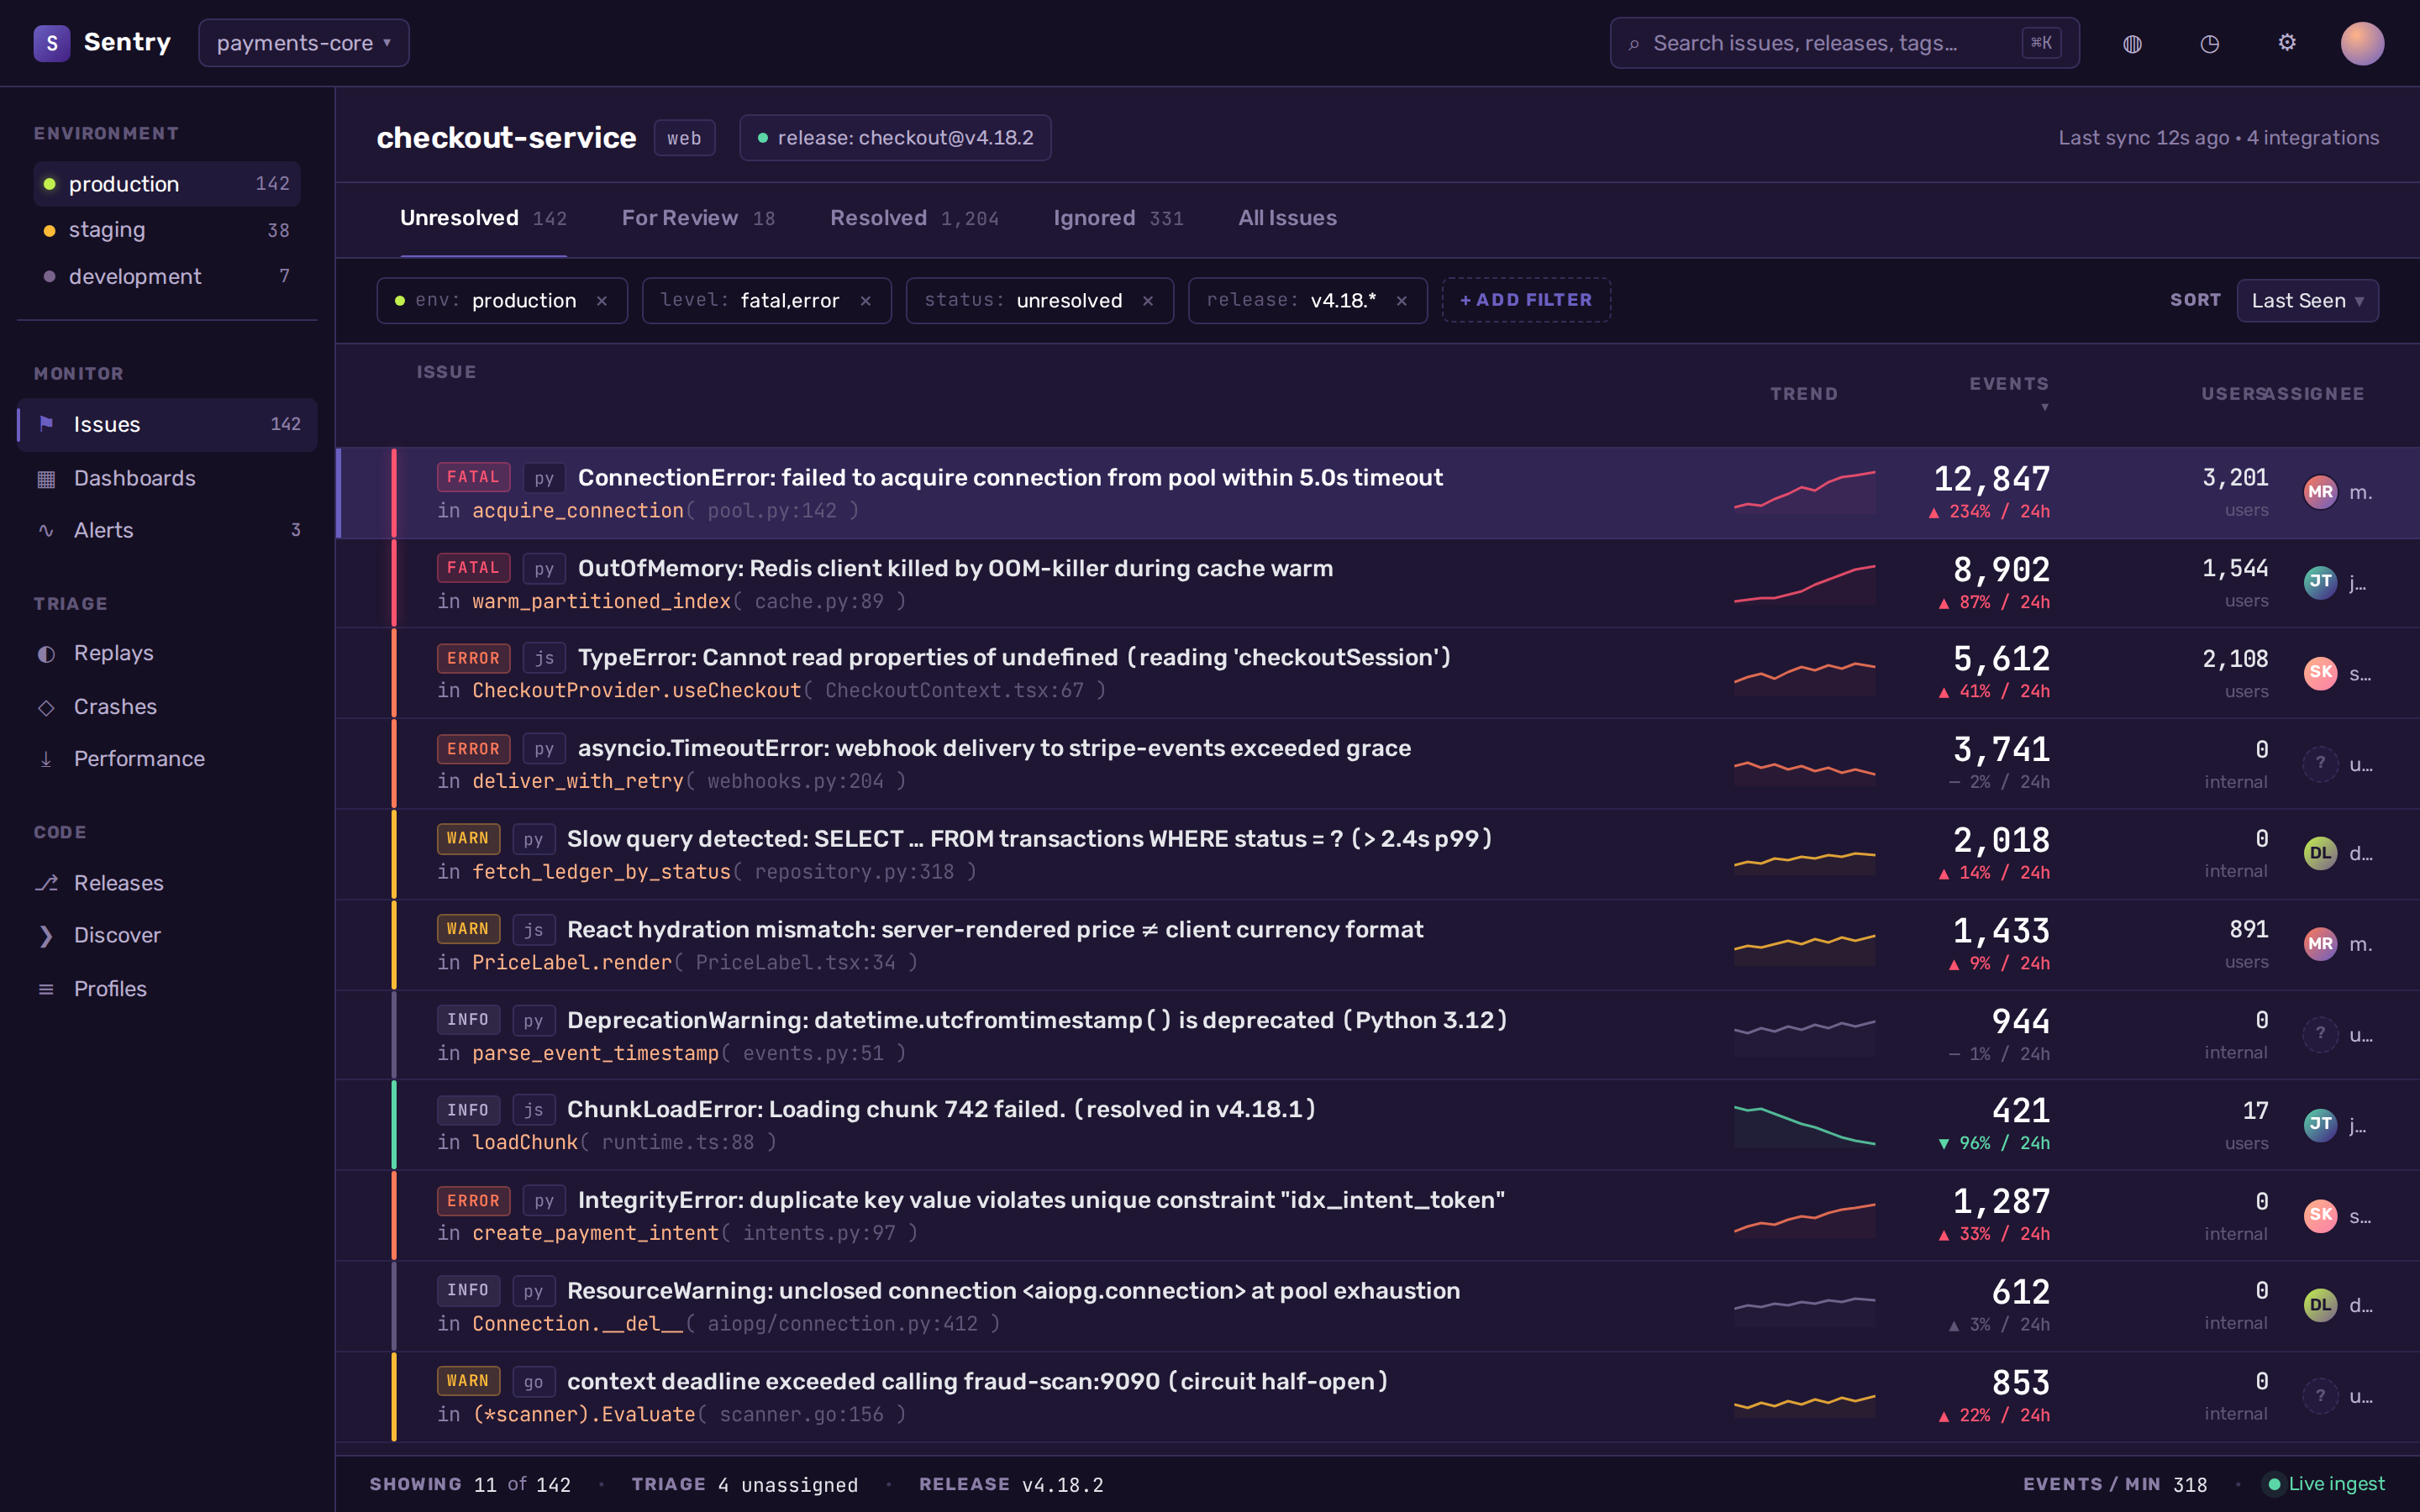The image size is (2420, 1512).
Task: Remove the release: v4.18.* filter
Action: coord(1402,301)
